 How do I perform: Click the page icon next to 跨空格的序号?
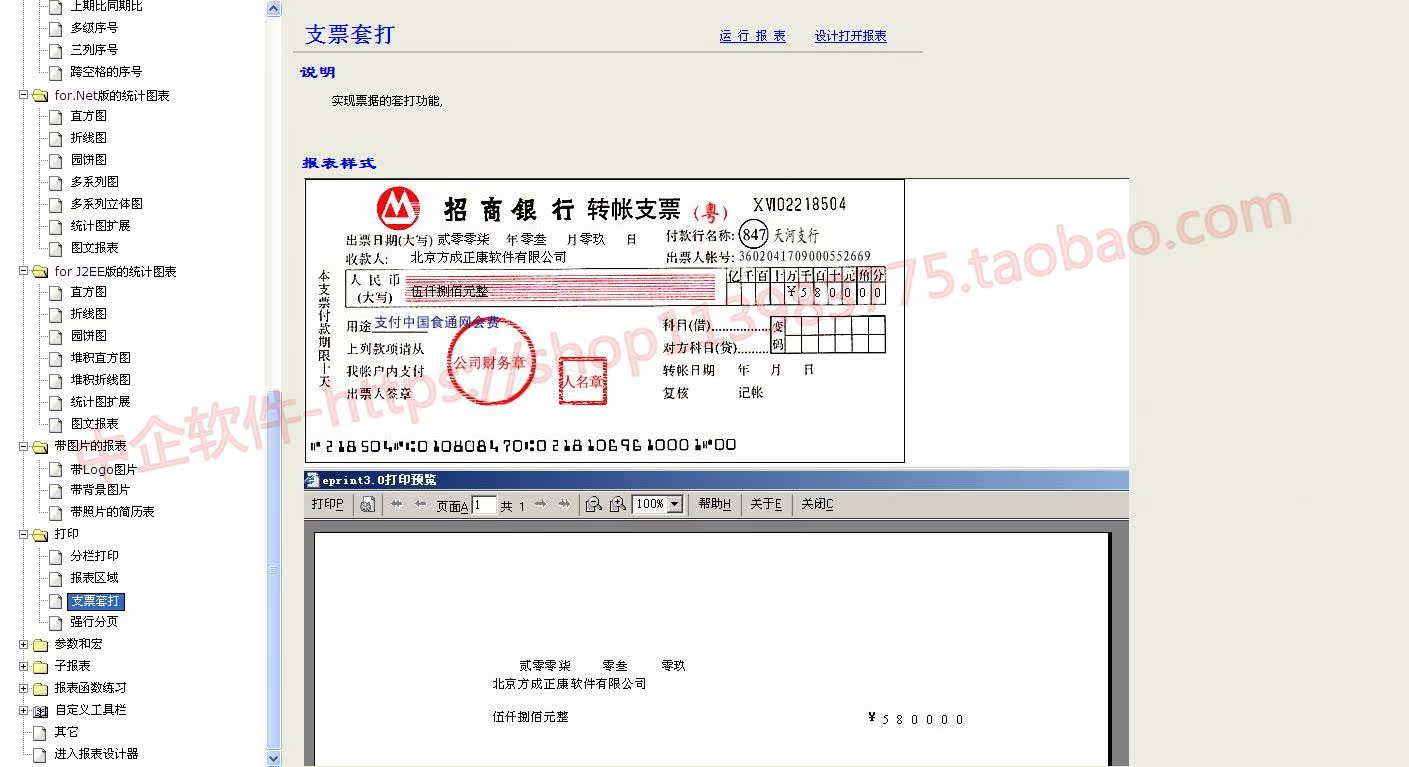click(x=56, y=72)
